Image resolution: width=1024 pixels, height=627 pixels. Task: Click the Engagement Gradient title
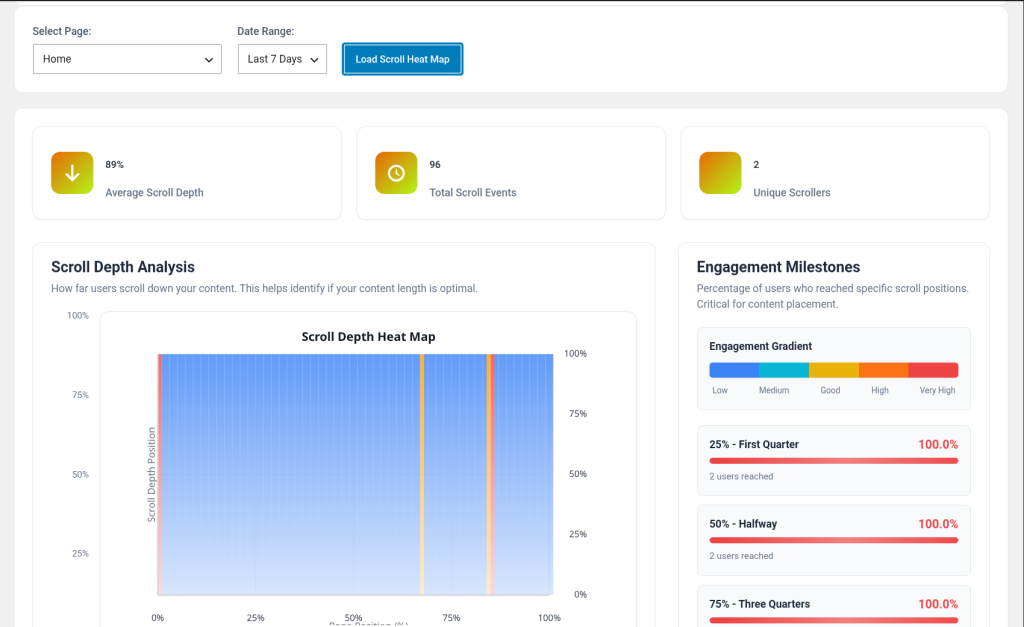(761, 346)
